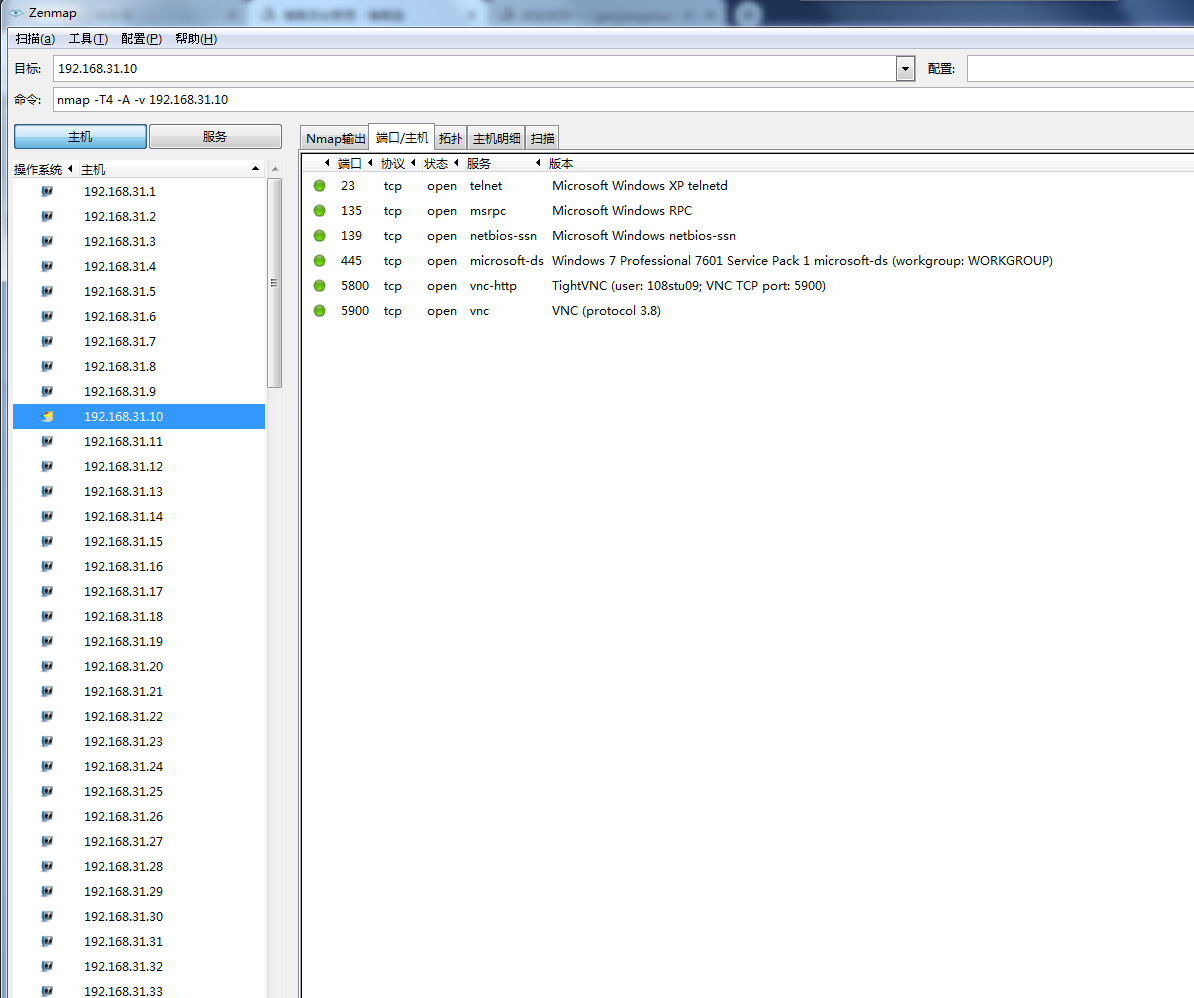Click the telnet service cell
Screen dimensions: 1194x998
[486, 186]
